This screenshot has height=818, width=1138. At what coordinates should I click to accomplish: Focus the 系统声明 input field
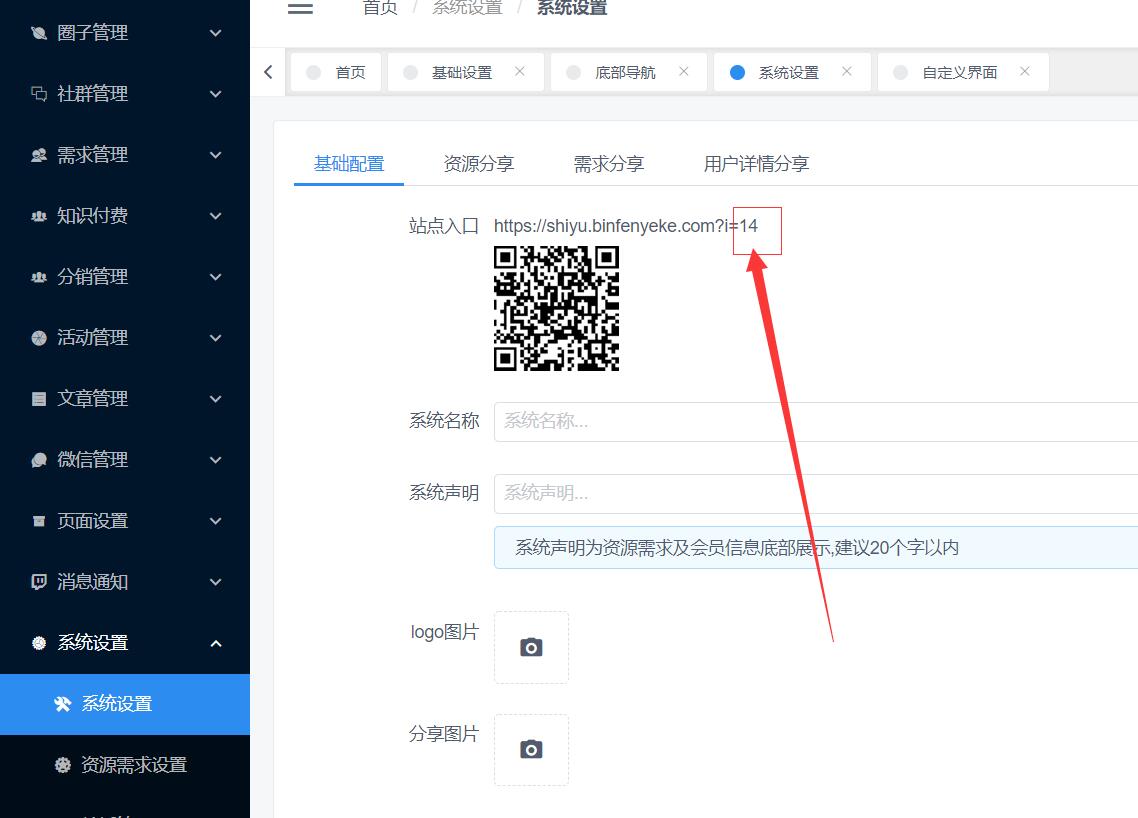click(x=816, y=494)
